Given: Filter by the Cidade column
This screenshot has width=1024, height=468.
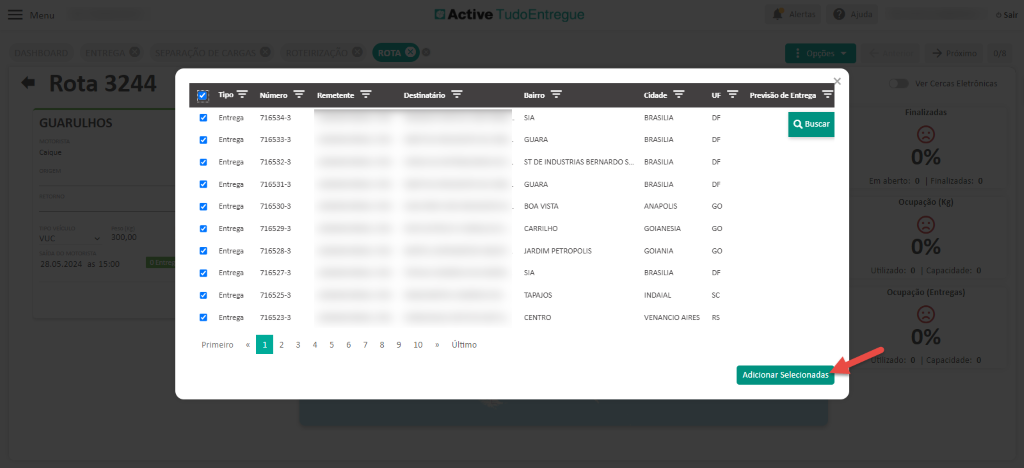Looking at the screenshot, I should coord(679,95).
